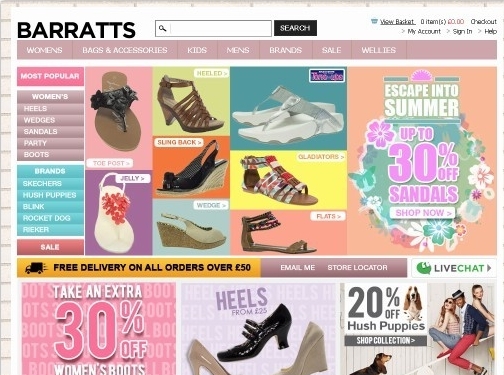The image size is (504, 375).
Task: Choose SKECHERS brand in sidebar
Action: pyautogui.click(x=50, y=183)
